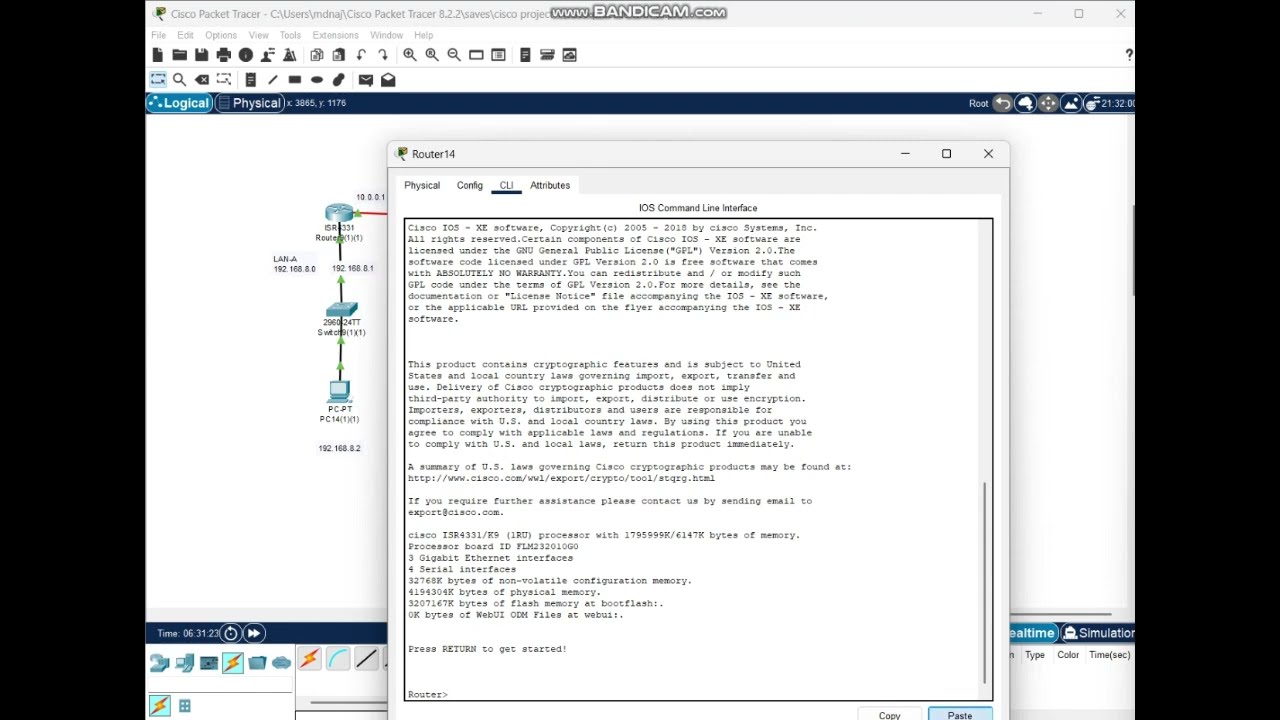1280x720 pixels.
Task: Click the Paste button below CLI
Action: tap(960, 714)
